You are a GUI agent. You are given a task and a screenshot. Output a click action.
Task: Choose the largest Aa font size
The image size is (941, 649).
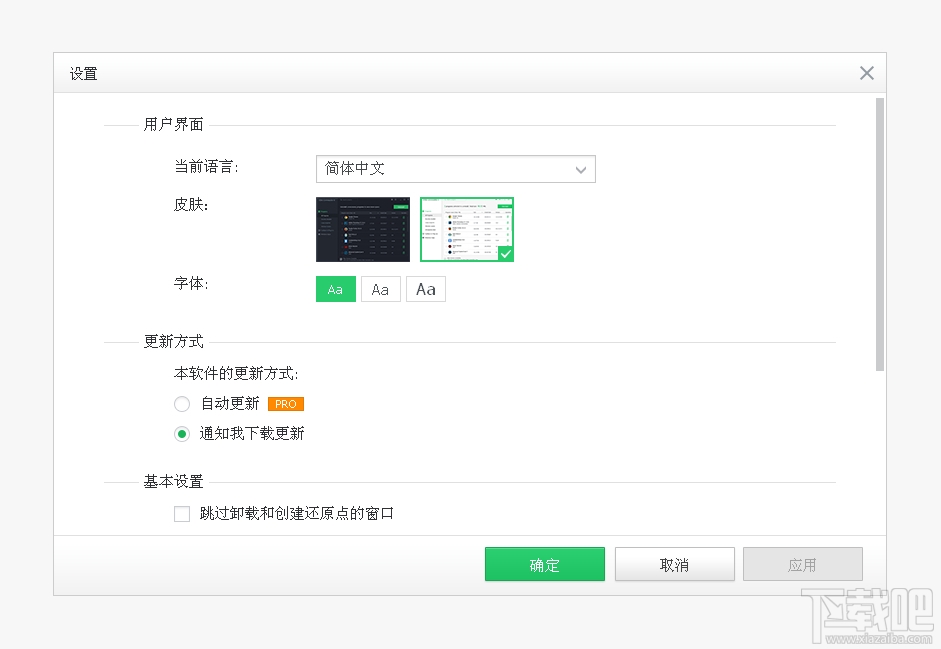tap(425, 289)
